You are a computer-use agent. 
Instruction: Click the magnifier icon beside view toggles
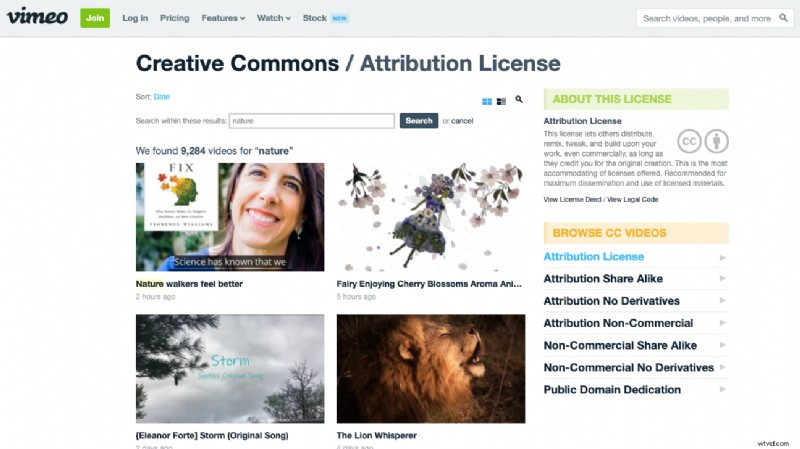pyautogui.click(x=519, y=100)
